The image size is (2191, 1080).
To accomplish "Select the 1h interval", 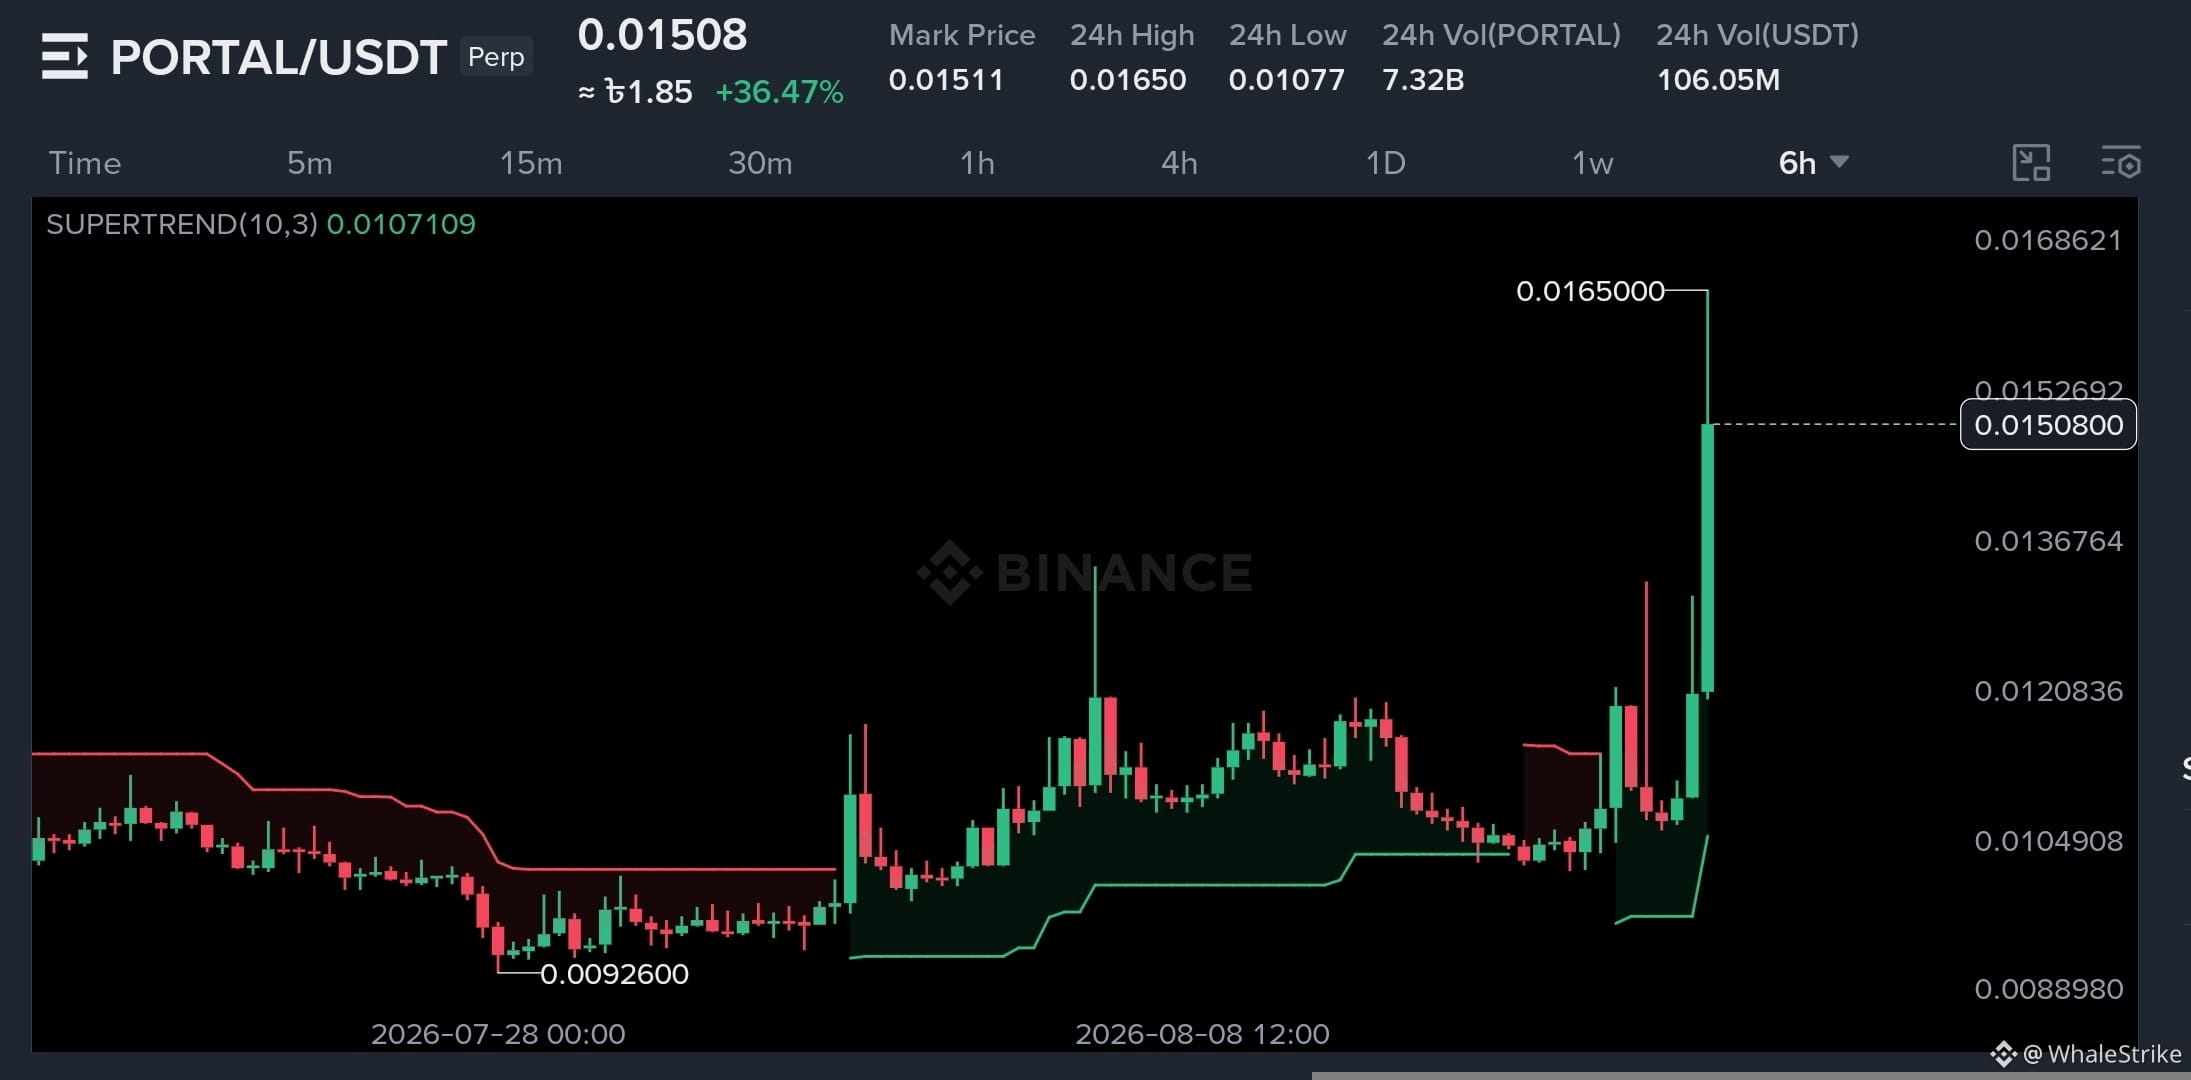I will click(977, 163).
